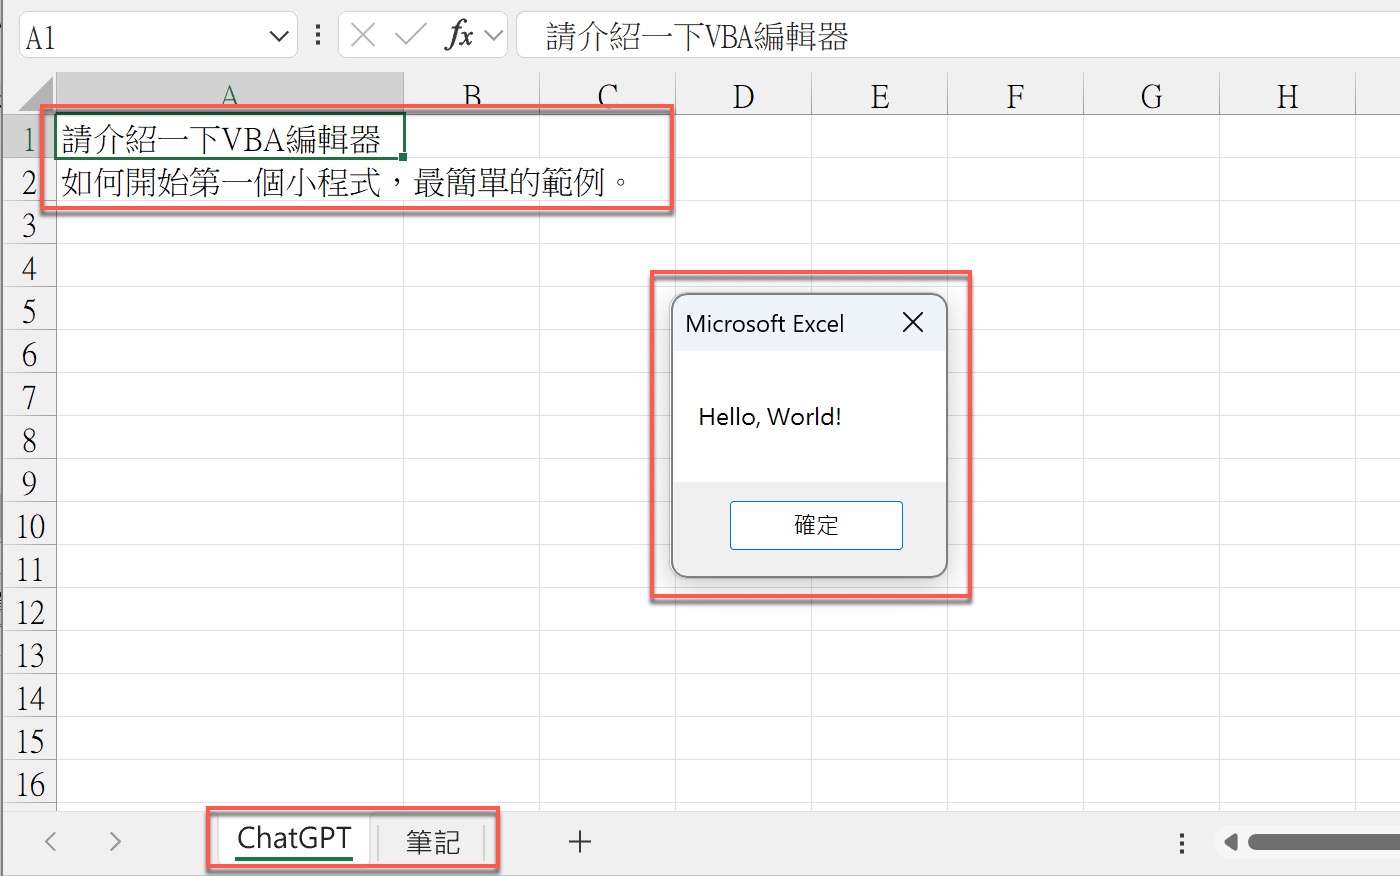Switch to the ChatGPT sheet tab
Viewport: 1400px width, 876px height.
click(x=294, y=839)
